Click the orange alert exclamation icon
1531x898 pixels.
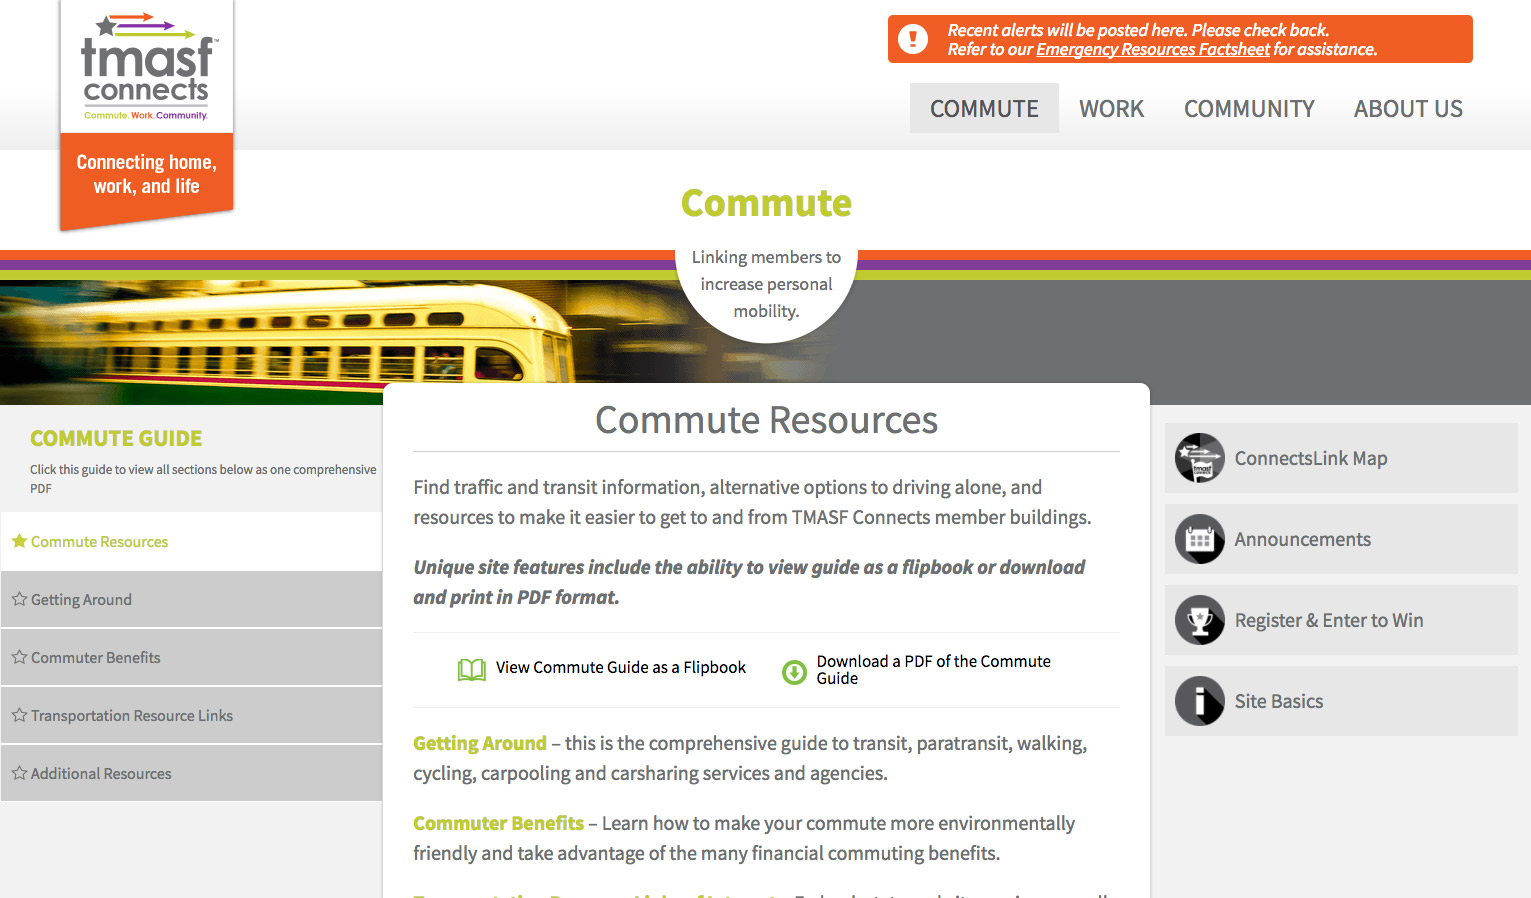click(x=912, y=39)
